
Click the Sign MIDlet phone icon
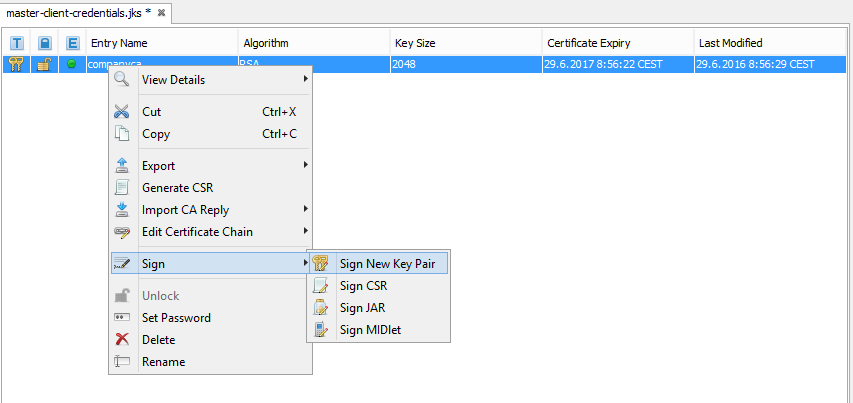tap(320, 330)
